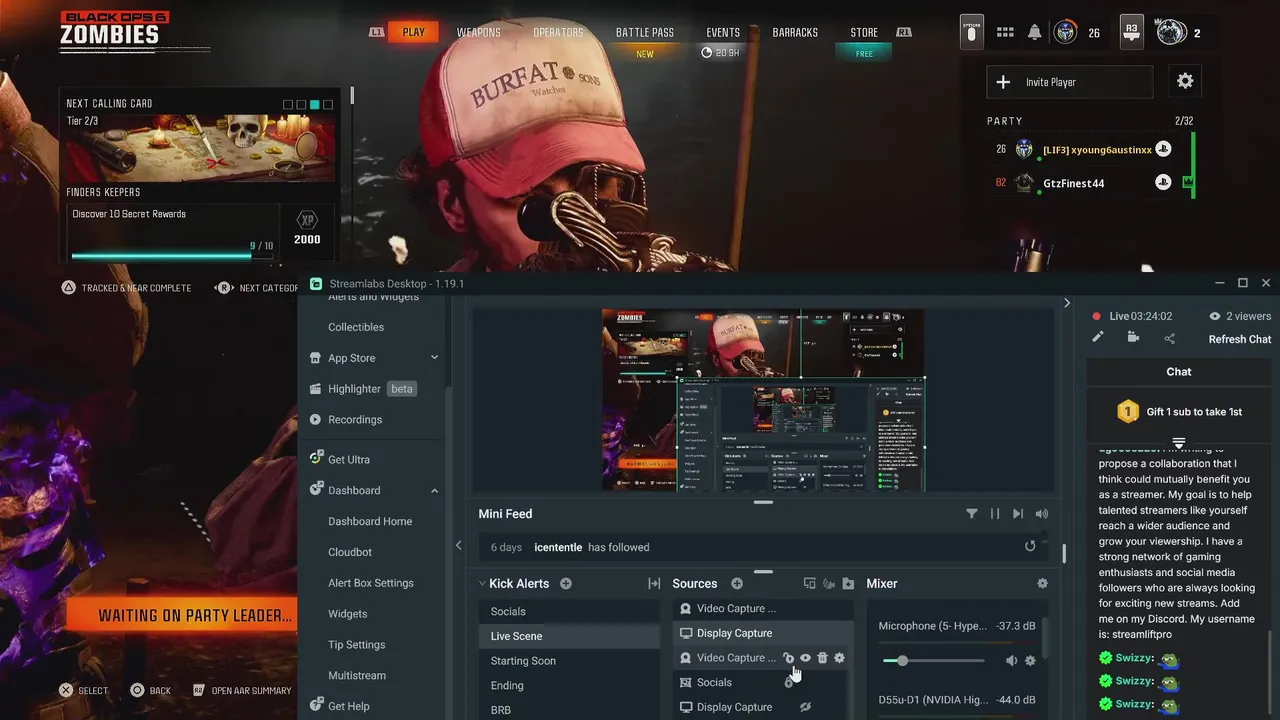The width and height of the screenshot is (1280, 720).
Task: Click Refresh Chat
Action: 1240,339
